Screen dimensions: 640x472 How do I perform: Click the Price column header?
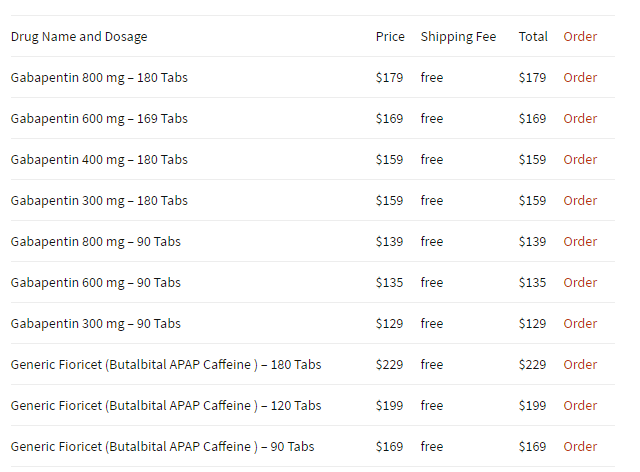tap(390, 36)
